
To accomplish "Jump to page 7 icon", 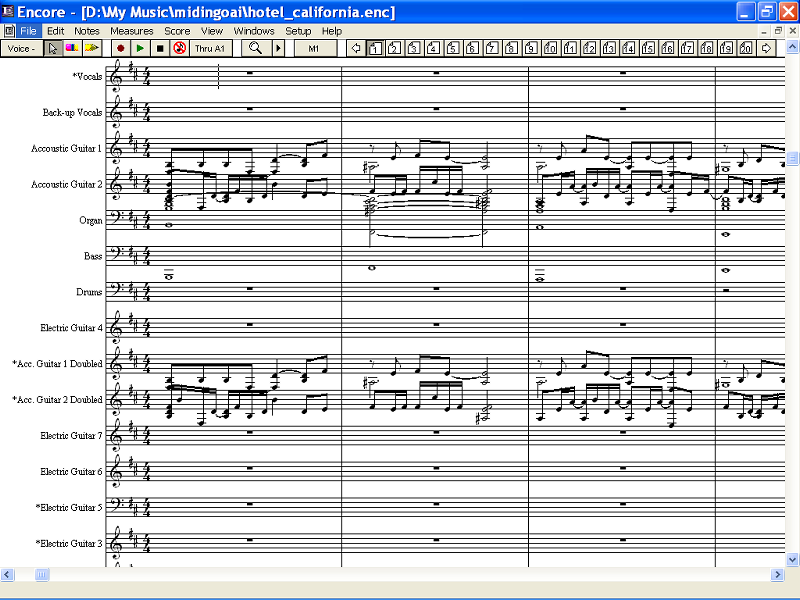I will click(x=492, y=48).
